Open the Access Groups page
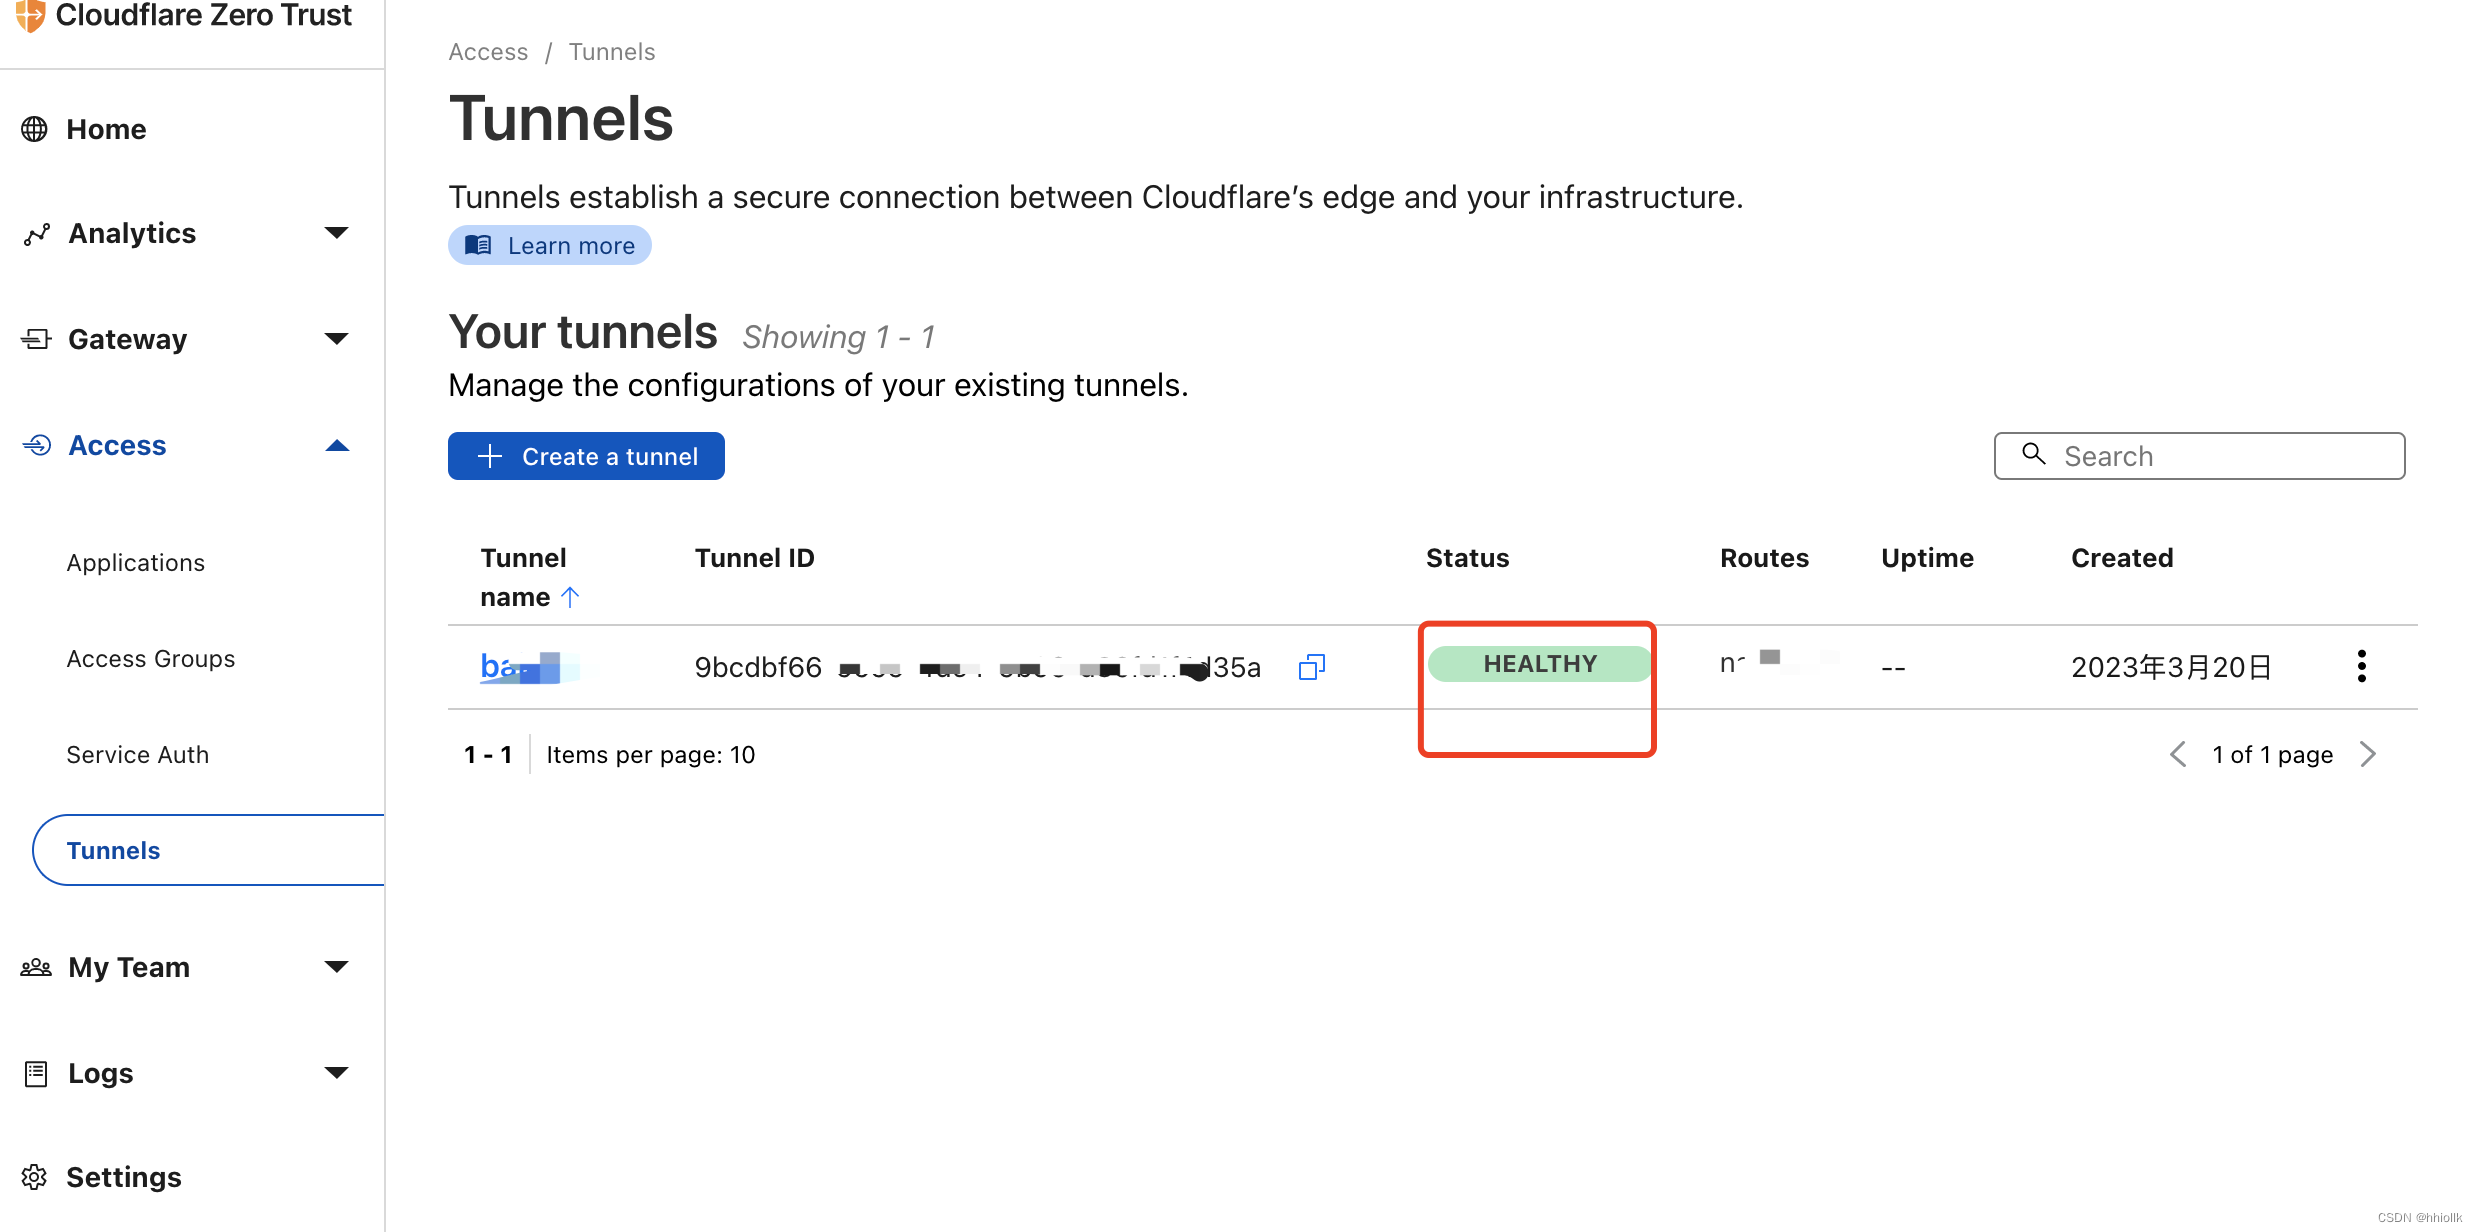The height and width of the screenshot is (1232, 2478). (151, 659)
